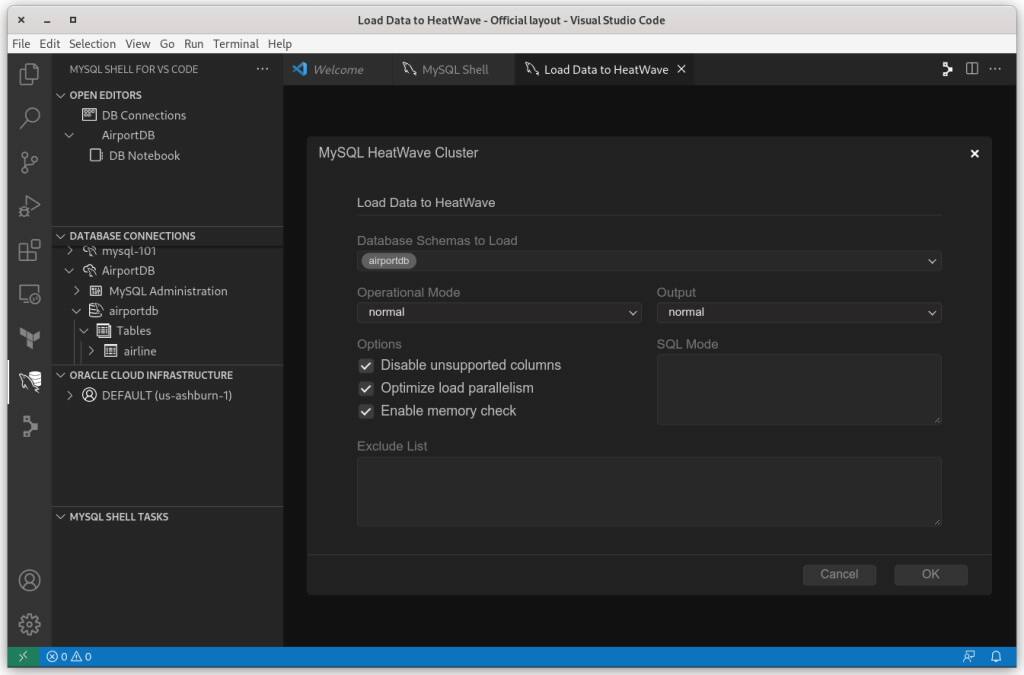Click the airline table icon
1024x675 pixels.
[111, 351]
